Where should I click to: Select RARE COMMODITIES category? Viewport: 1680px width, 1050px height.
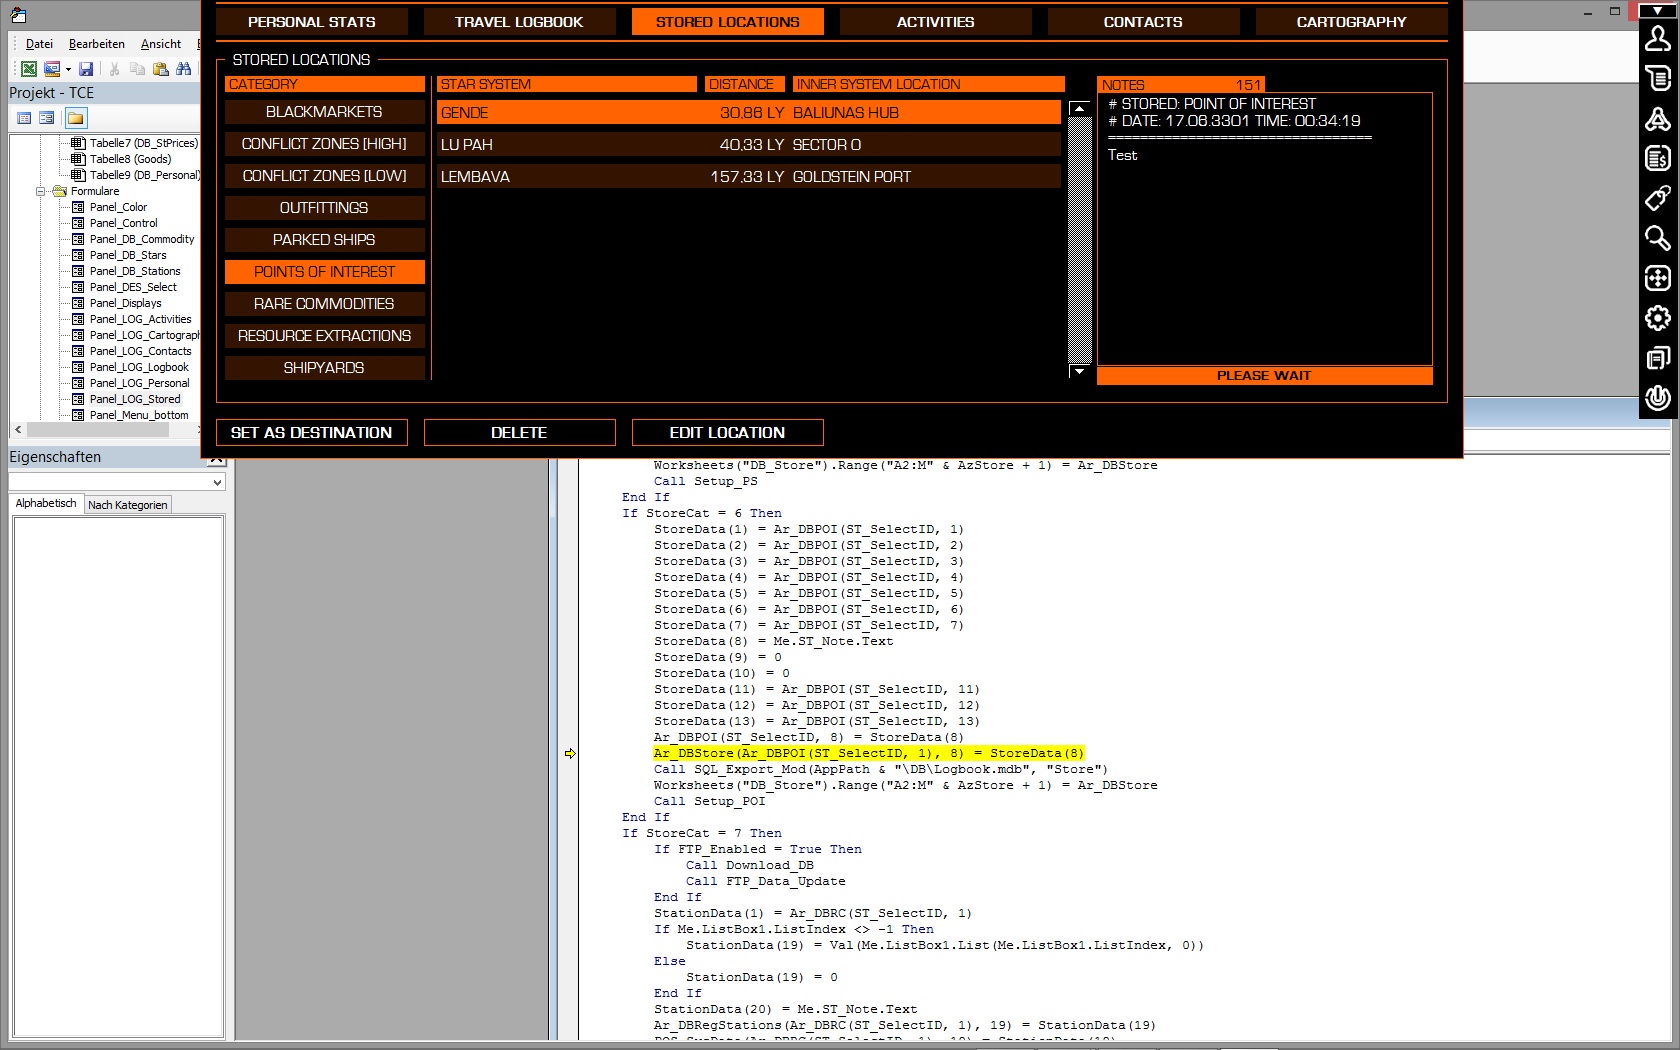pyautogui.click(x=324, y=304)
